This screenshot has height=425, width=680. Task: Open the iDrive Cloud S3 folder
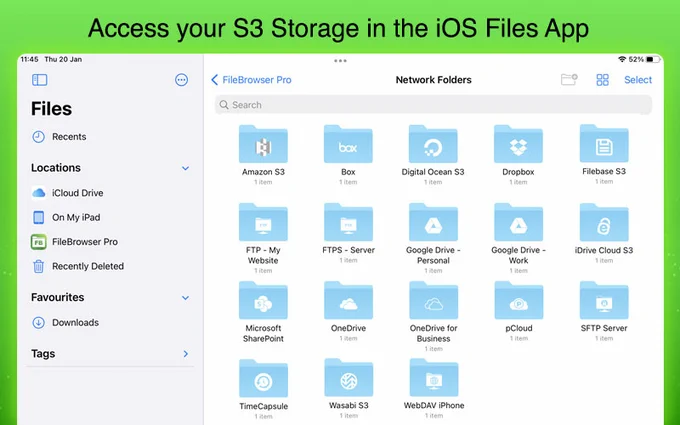[604, 222]
